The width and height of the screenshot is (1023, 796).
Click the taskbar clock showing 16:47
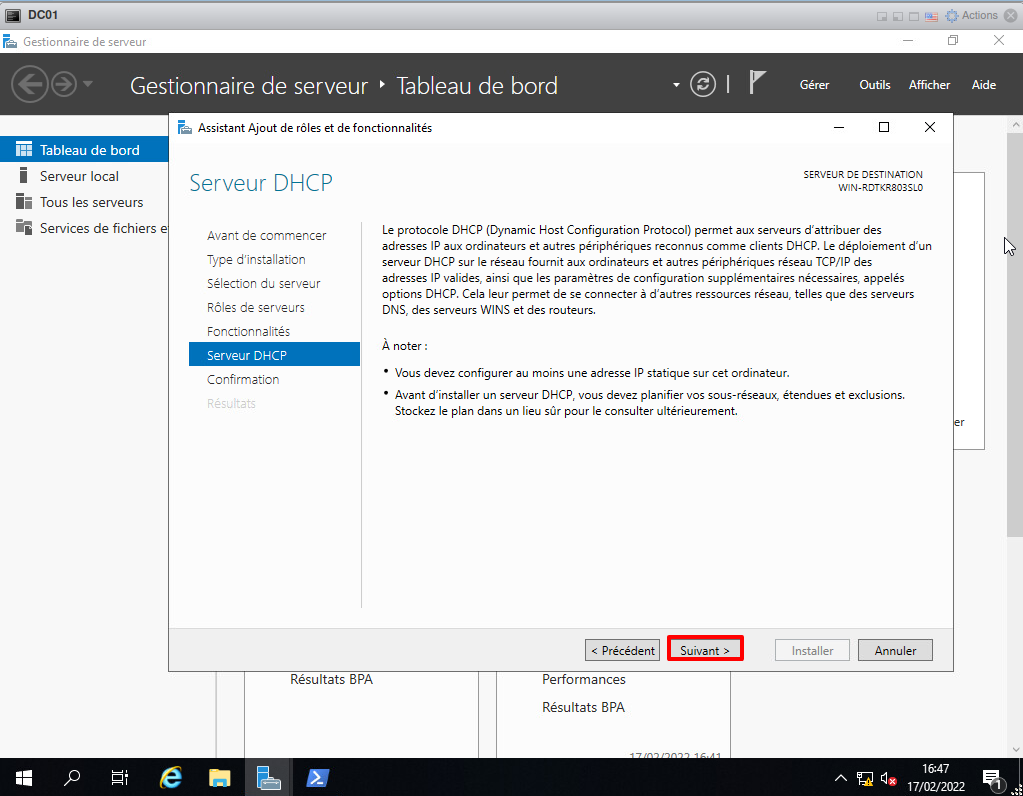tap(935, 777)
